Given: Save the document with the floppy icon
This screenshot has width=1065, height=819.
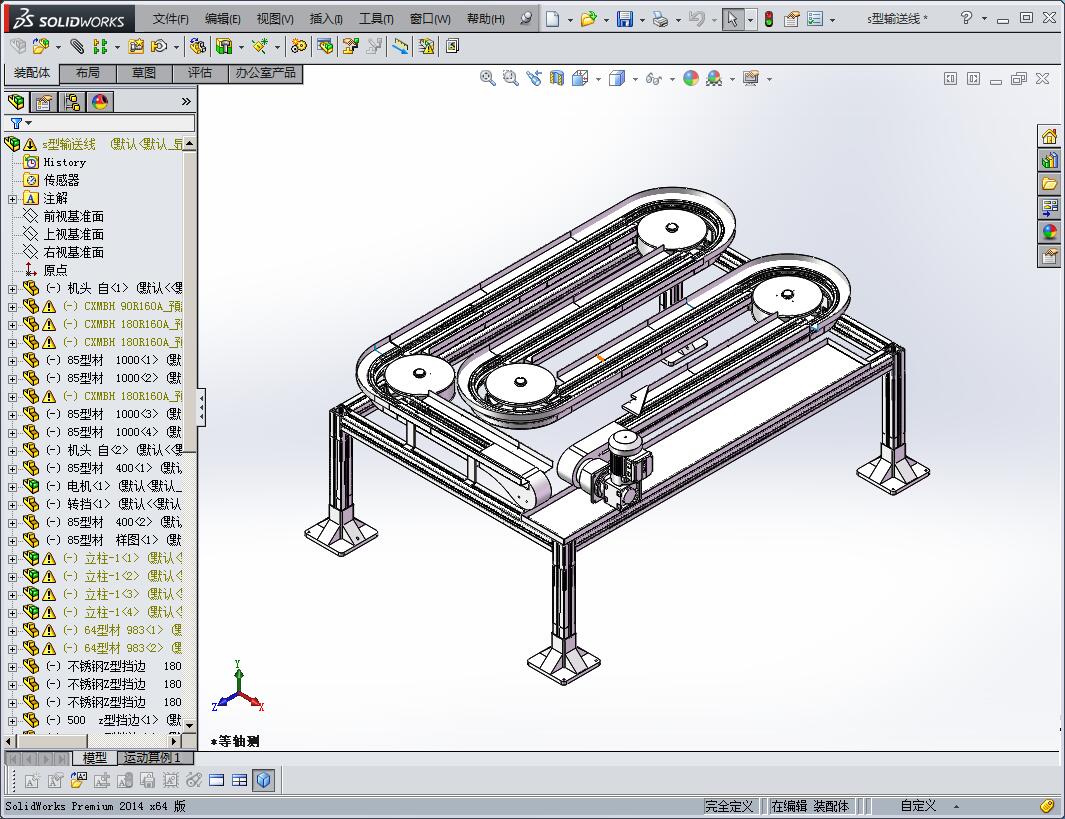Looking at the screenshot, I should [624, 19].
